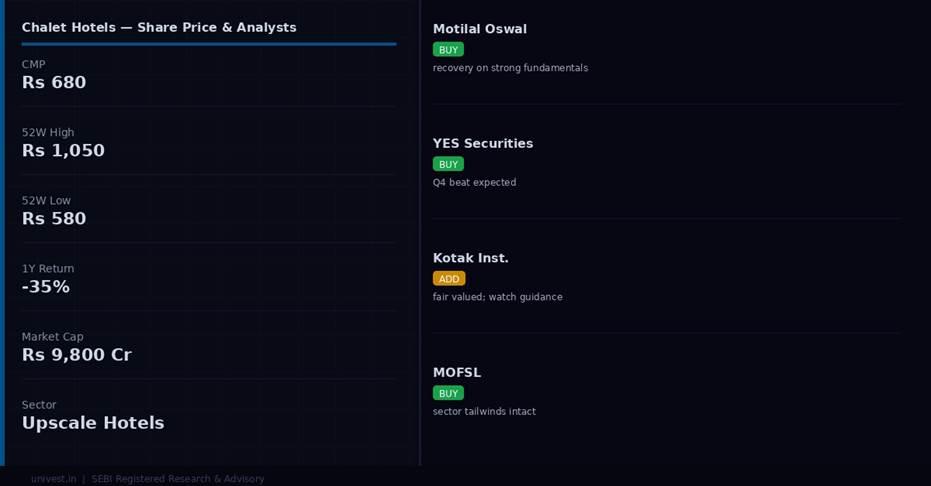Select the Sector label
Image resolution: width=931 pixels, height=486 pixels.
point(39,405)
